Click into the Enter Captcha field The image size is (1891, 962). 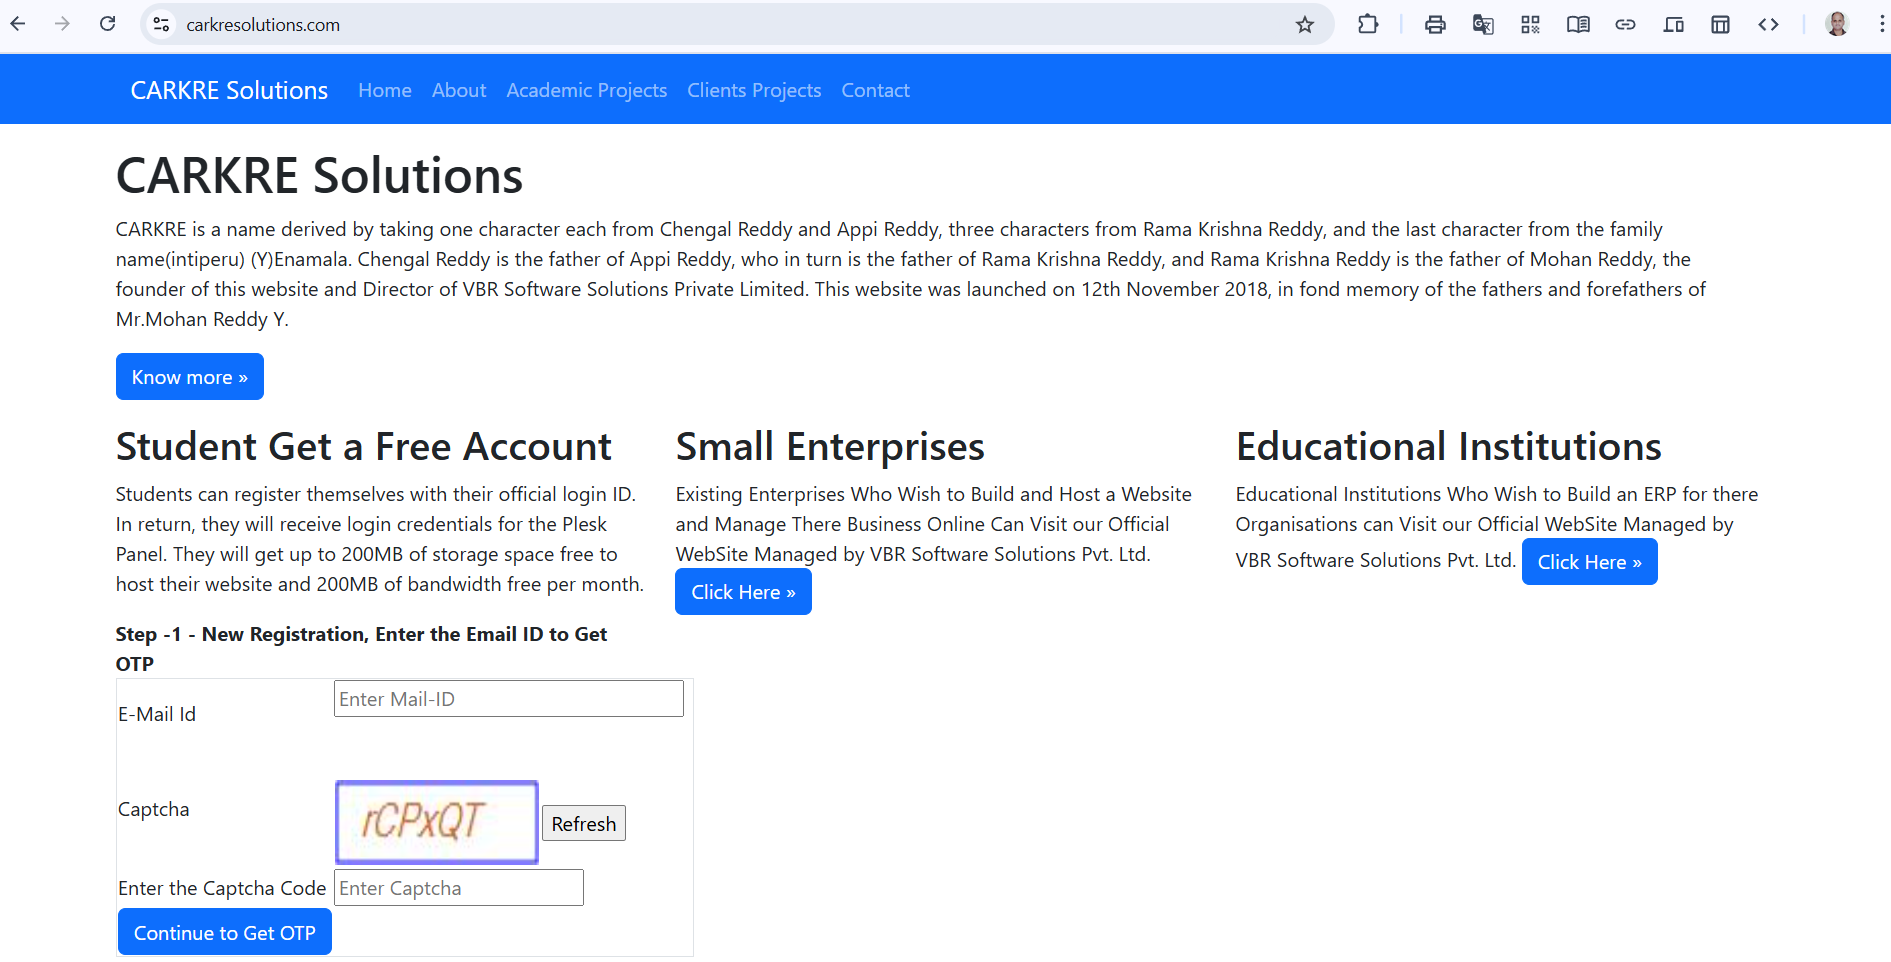(458, 888)
